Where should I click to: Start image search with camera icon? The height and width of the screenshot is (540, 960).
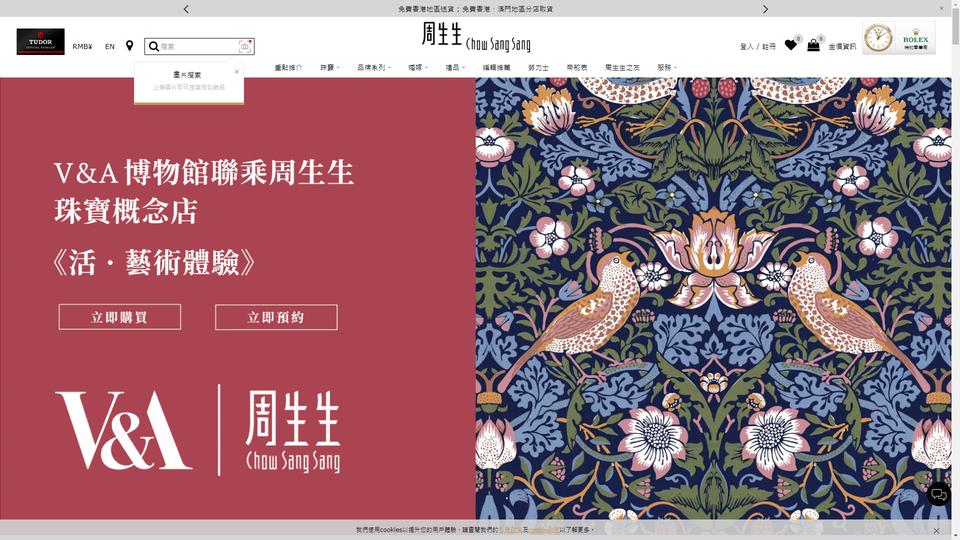pos(245,47)
